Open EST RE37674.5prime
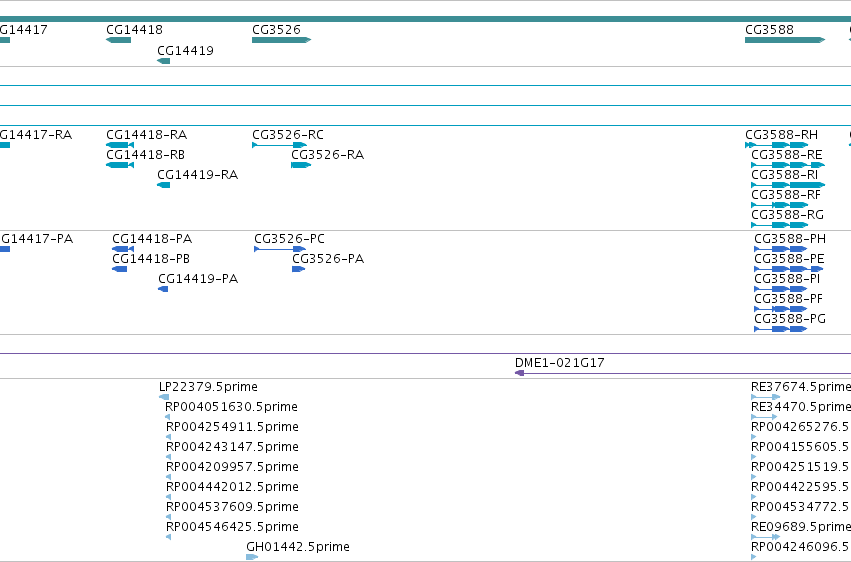 coord(766,397)
